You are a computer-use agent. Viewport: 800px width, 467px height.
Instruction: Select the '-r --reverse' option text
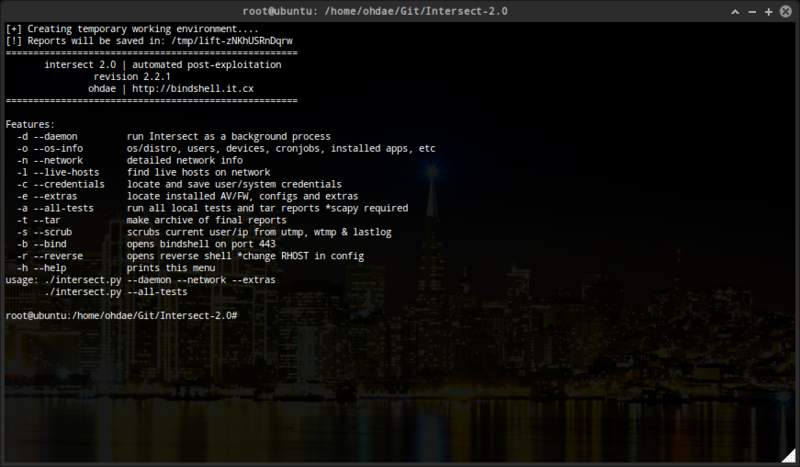click(x=50, y=256)
